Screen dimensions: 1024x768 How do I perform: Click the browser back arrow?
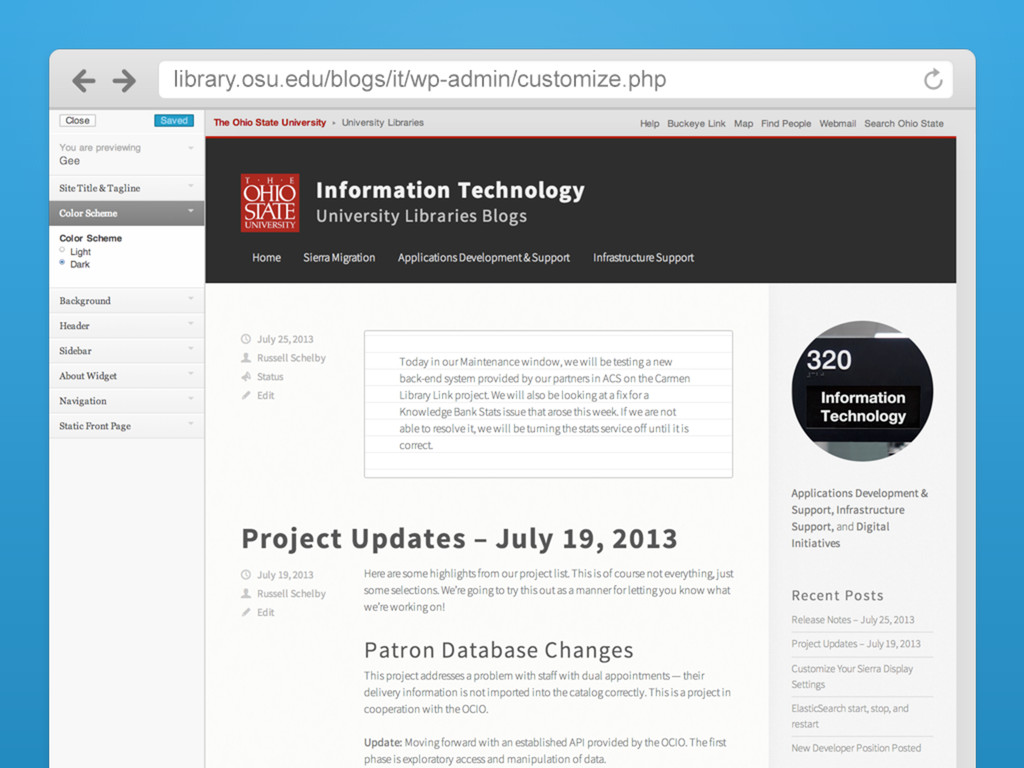[x=84, y=80]
